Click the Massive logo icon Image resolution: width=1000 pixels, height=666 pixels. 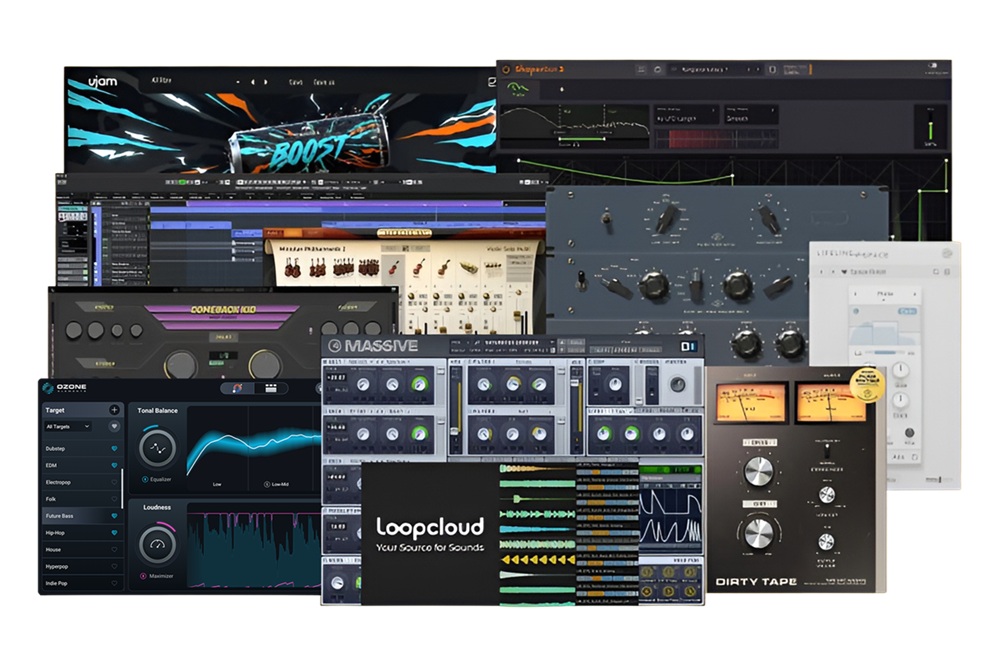pyautogui.click(x=337, y=344)
